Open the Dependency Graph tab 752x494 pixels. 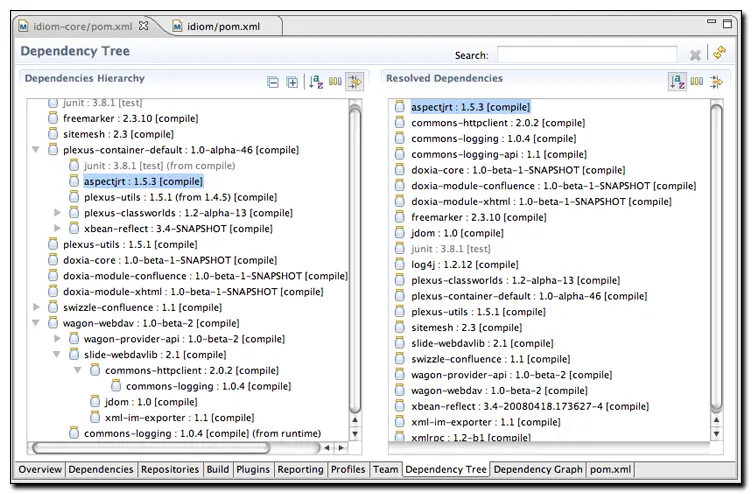coord(538,470)
